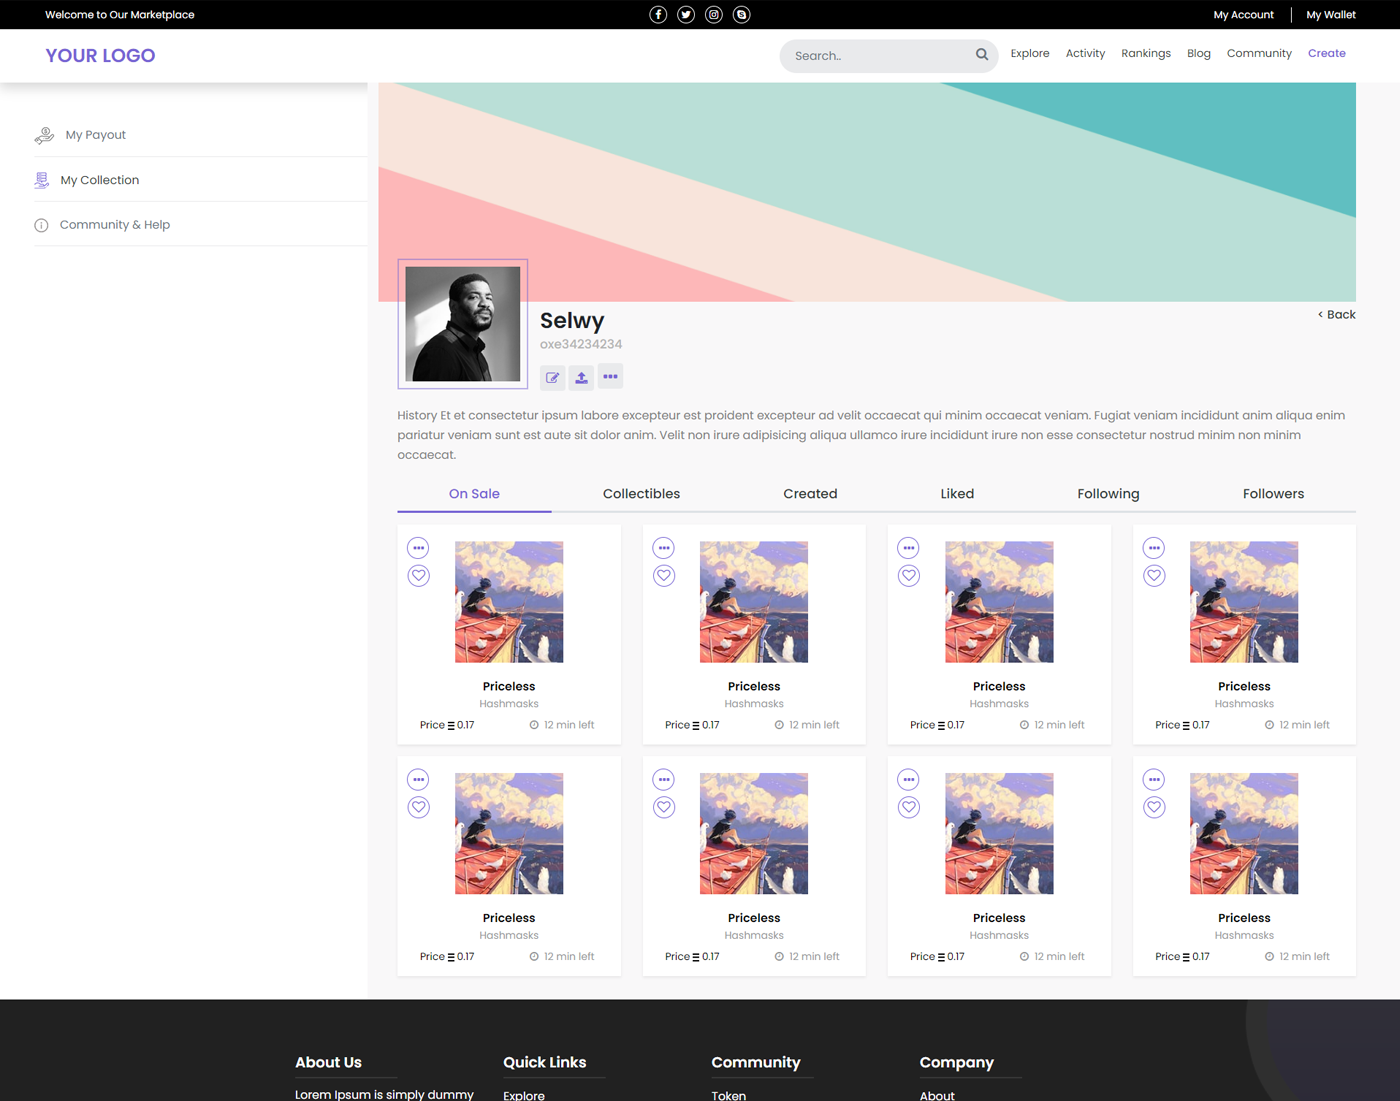Open the Instagram social link
This screenshot has width=1400, height=1101.
pyautogui.click(x=714, y=14)
